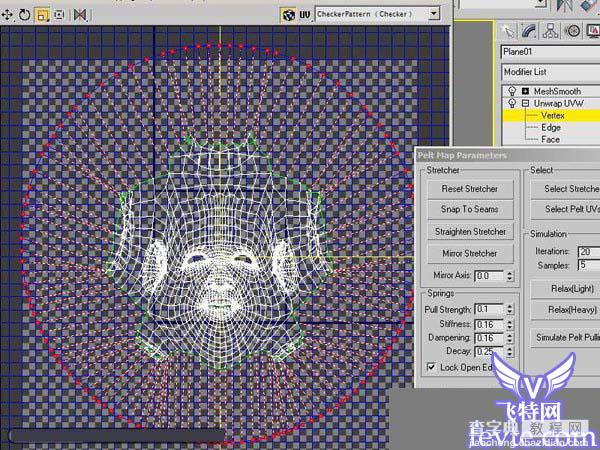
Task: Click the Mirror Axis value field
Action: pyautogui.click(x=489, y=276)
